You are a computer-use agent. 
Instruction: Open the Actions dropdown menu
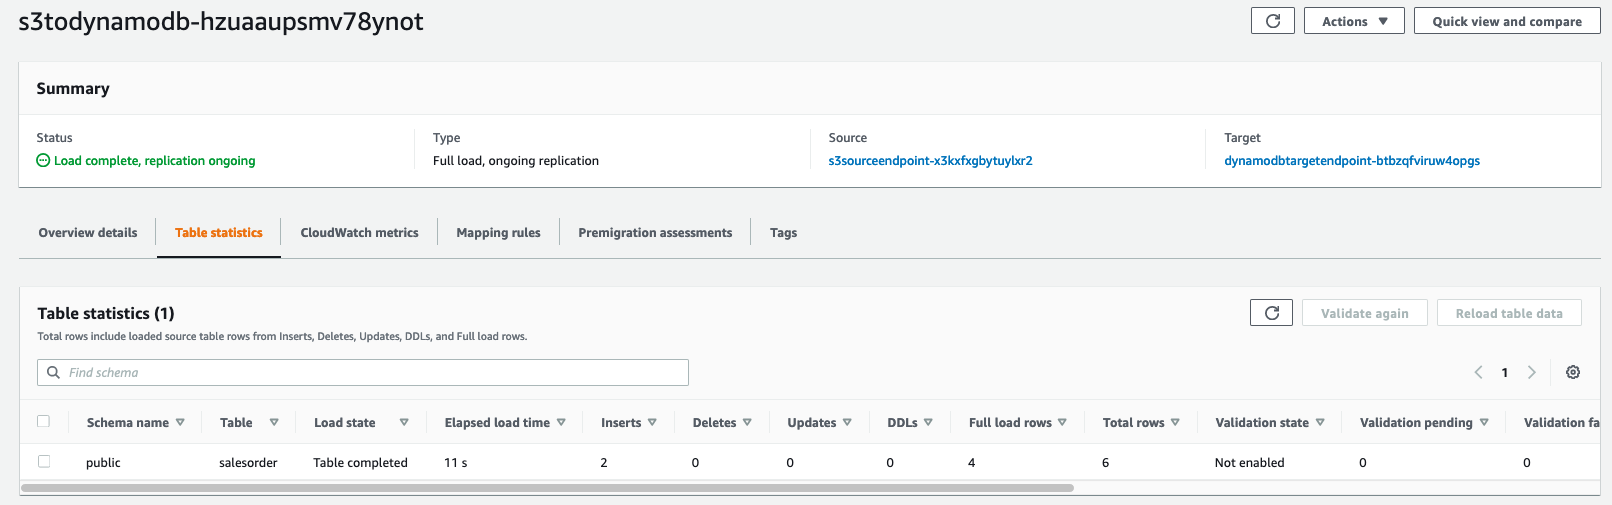tap(1354, 21)
